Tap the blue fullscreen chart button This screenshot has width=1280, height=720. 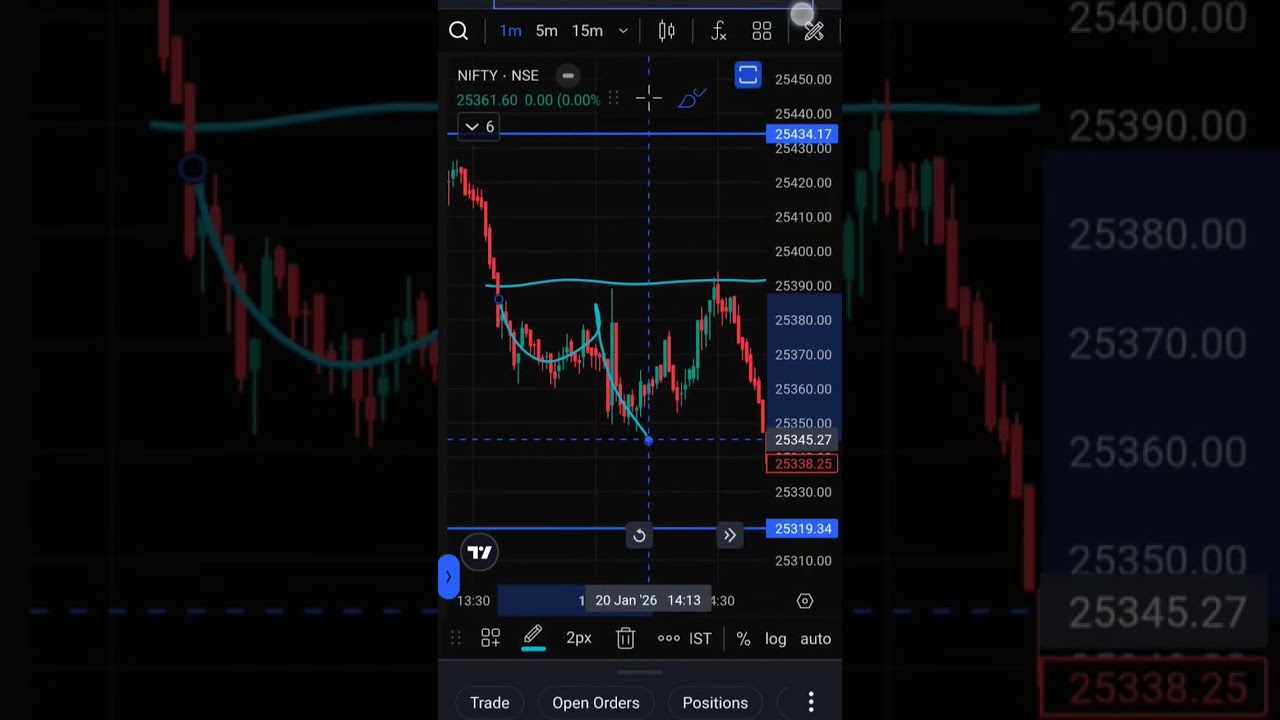coord(748,76)
